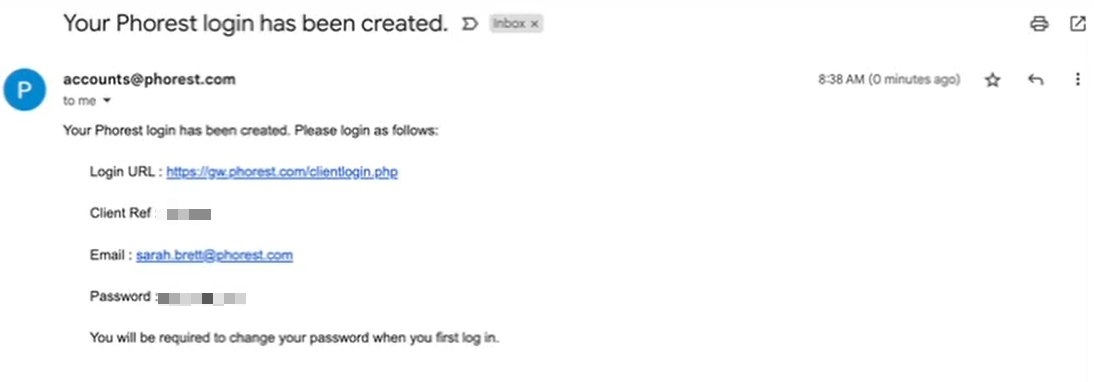
Task: Click the "Please login as follows" sentence
Action: coord(366,130)
